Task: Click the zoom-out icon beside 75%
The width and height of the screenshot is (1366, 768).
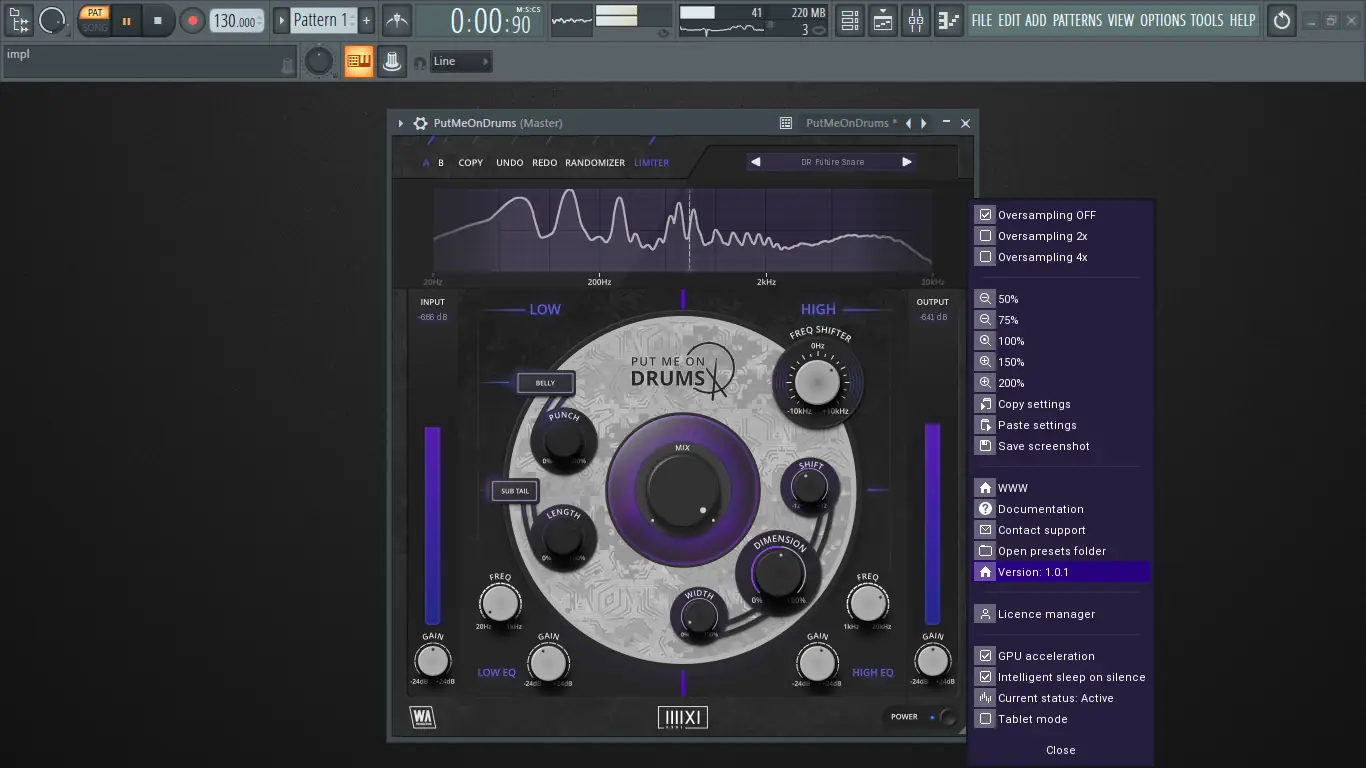Action: (986, 320)
